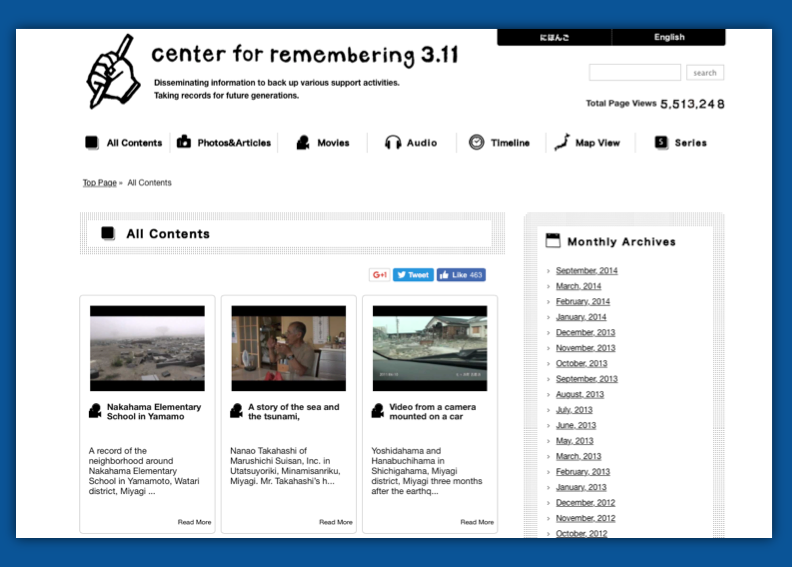Viewport: 792px width, 567px height.
Task: Read More on the sea and tsunami story
Action: (336, 522)
